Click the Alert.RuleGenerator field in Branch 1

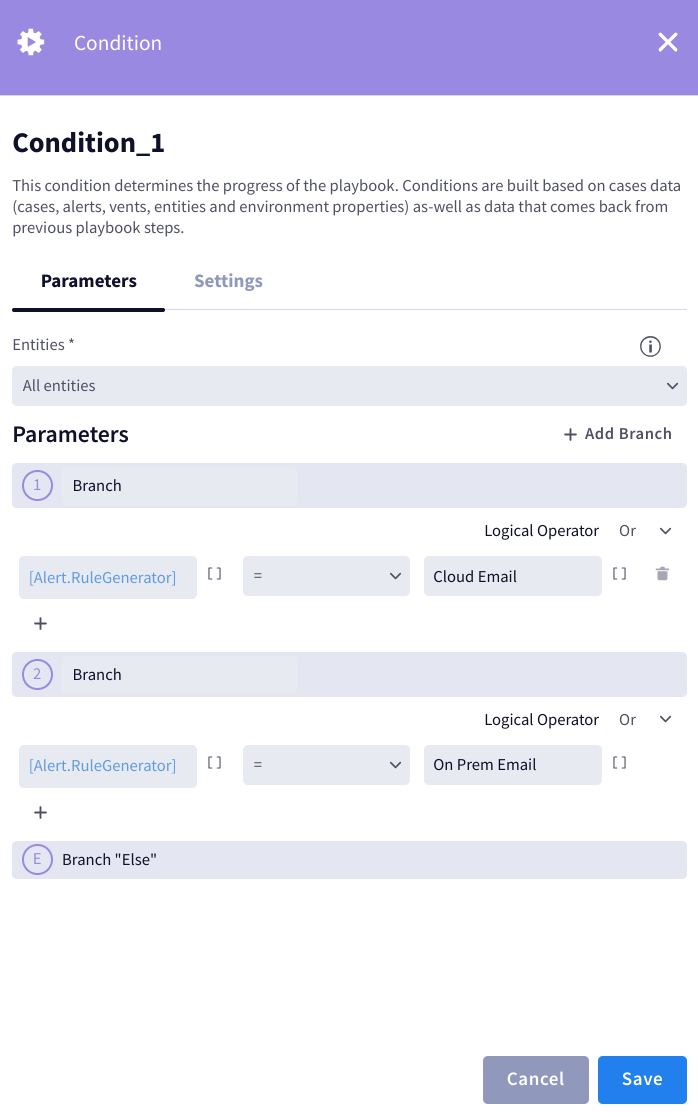tap(107, 577)
